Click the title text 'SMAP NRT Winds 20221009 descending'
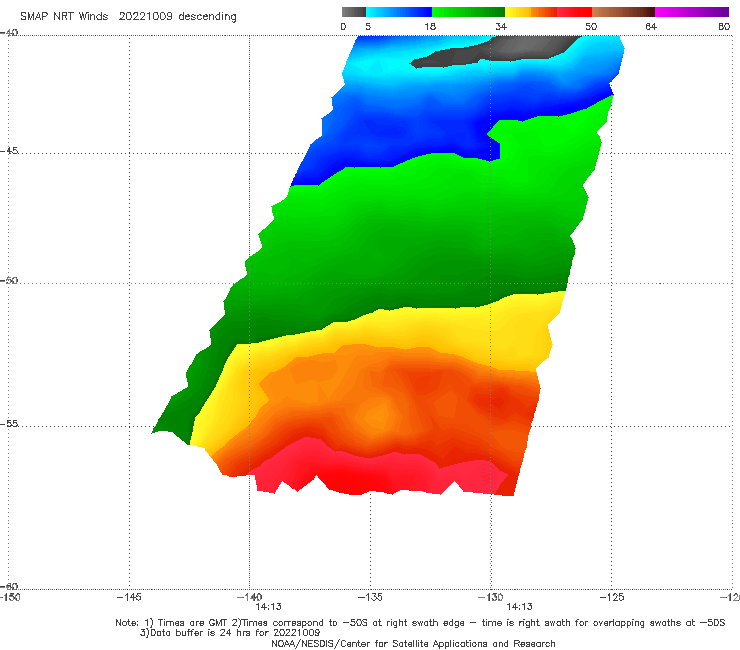Screen dimensions: 740x650 [x=128, y=16]
